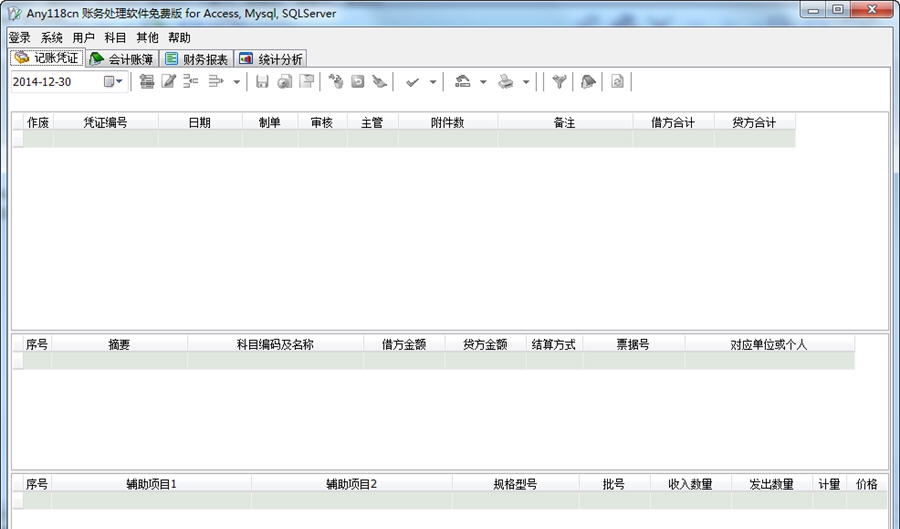Click the 附件数 column header
900x529 pixels.
[448, 122]
